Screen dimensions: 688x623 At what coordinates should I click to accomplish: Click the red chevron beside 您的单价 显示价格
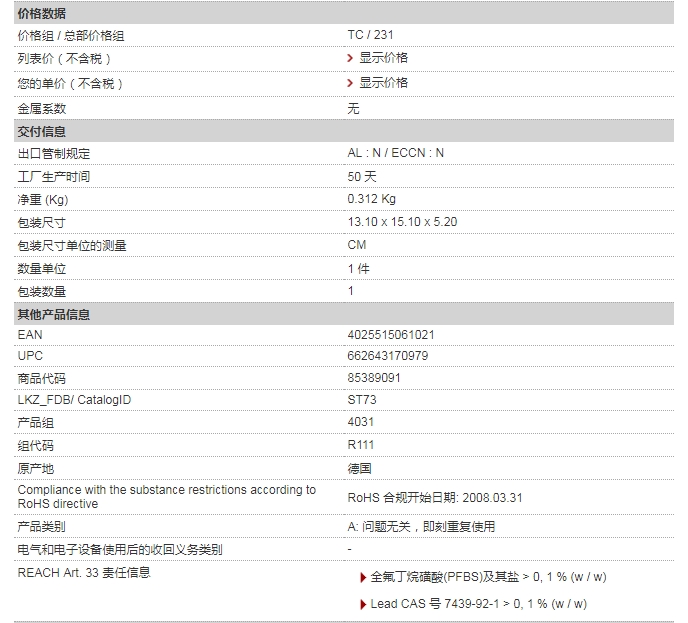coord(351,83)
